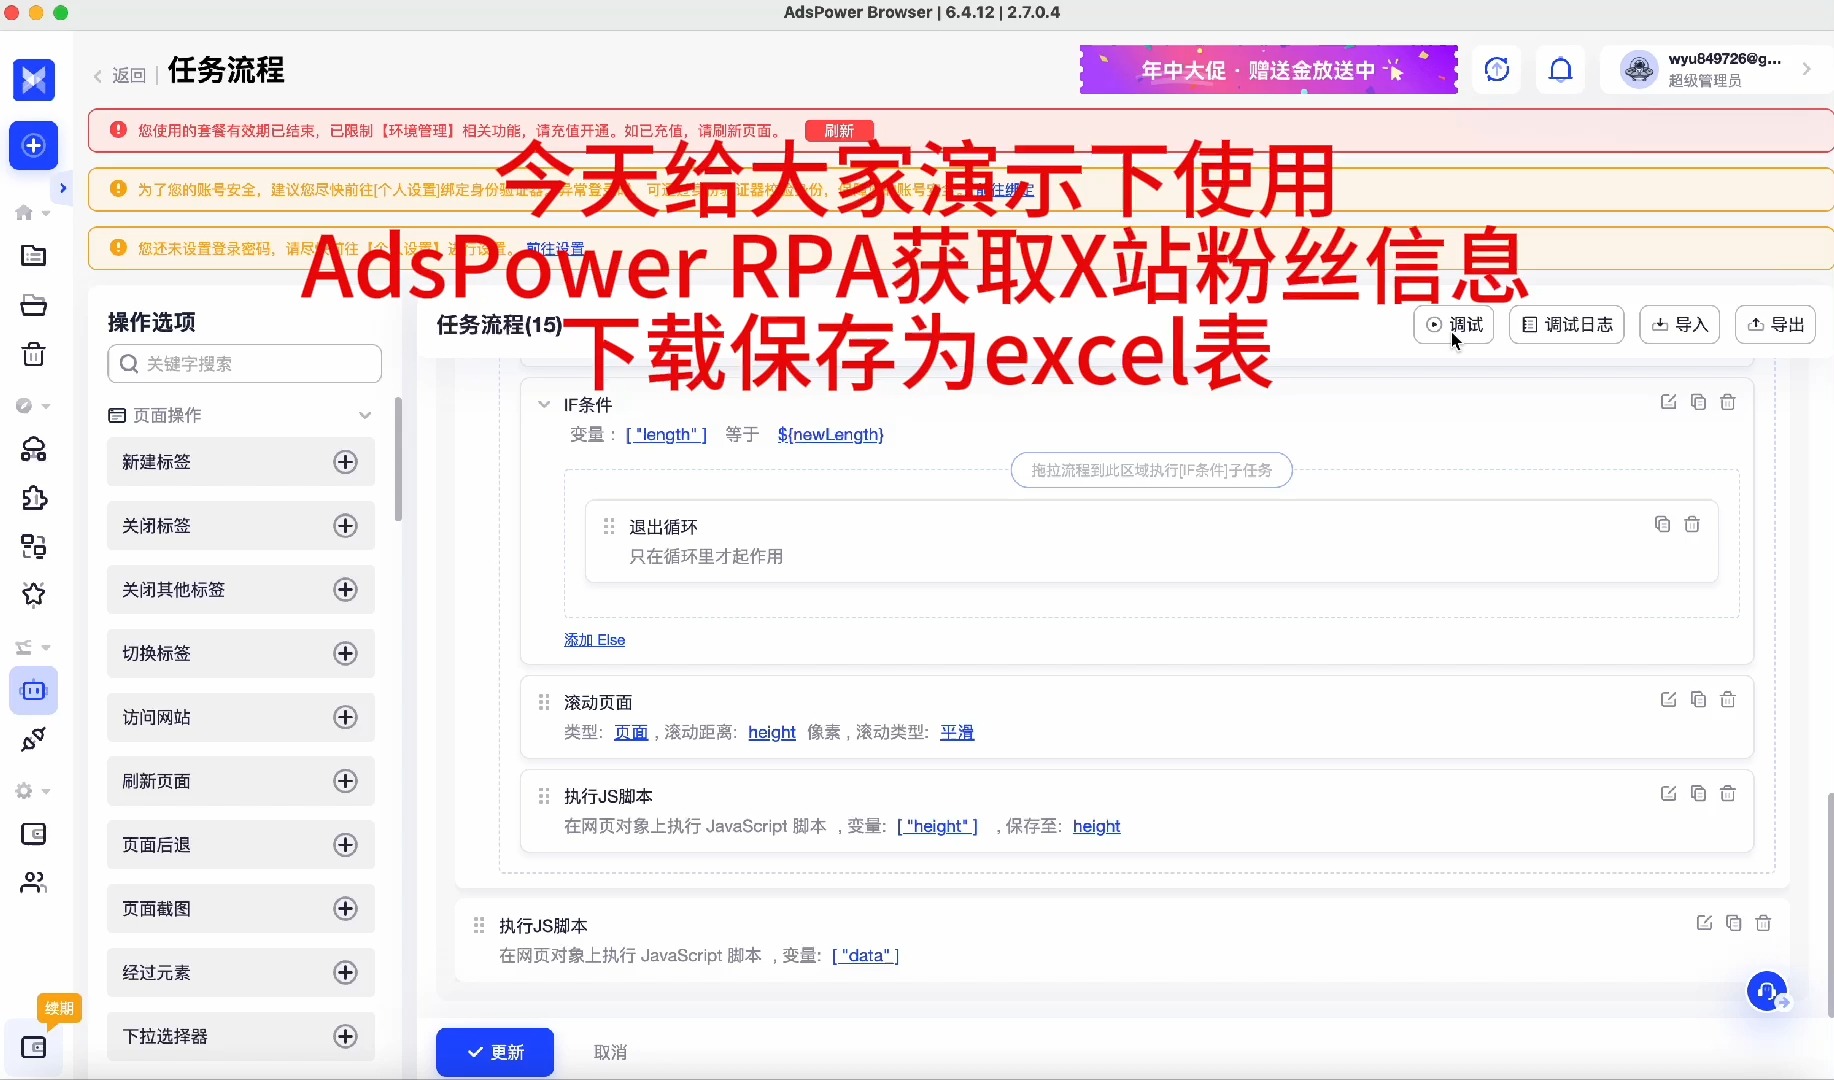Open the customer support headset button
Image resolution: width=1834 pixels, height=1080 pixels.
click(1768, 992)
